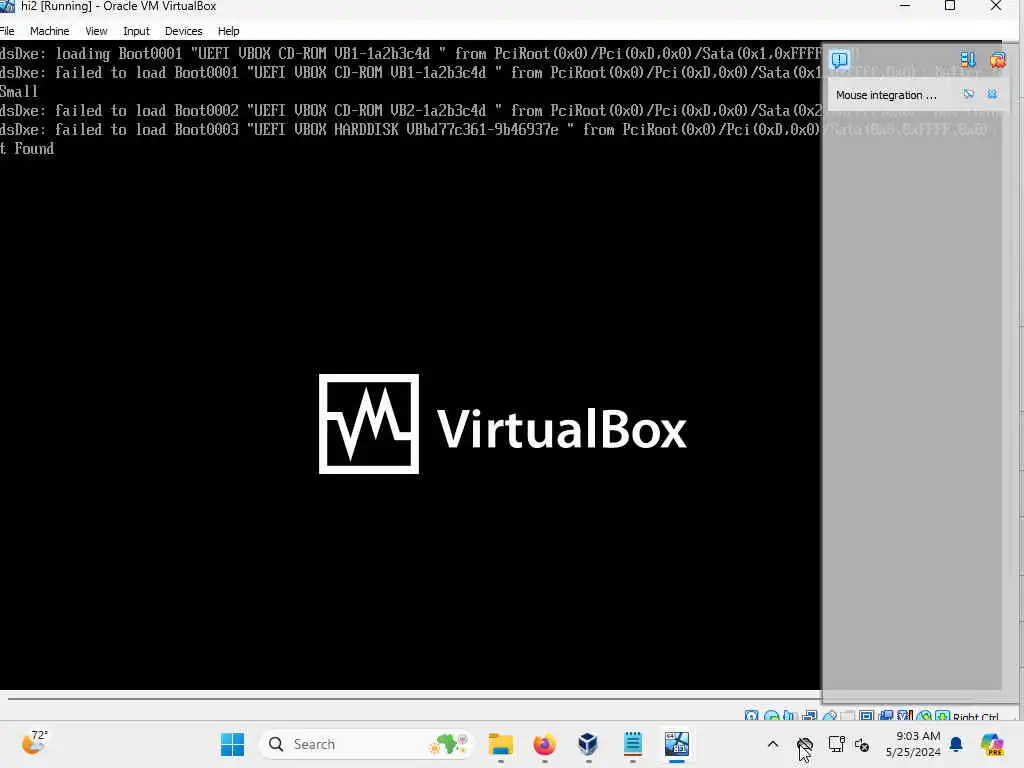Open the Help menu
This screenshot has height=768, width=1024.
[229, 31]
